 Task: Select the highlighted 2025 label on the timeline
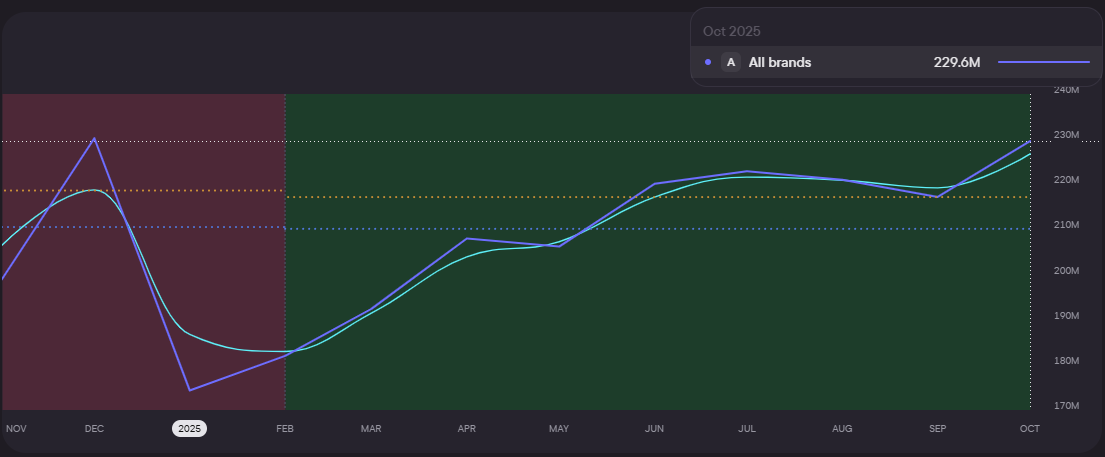click(189, 428)
